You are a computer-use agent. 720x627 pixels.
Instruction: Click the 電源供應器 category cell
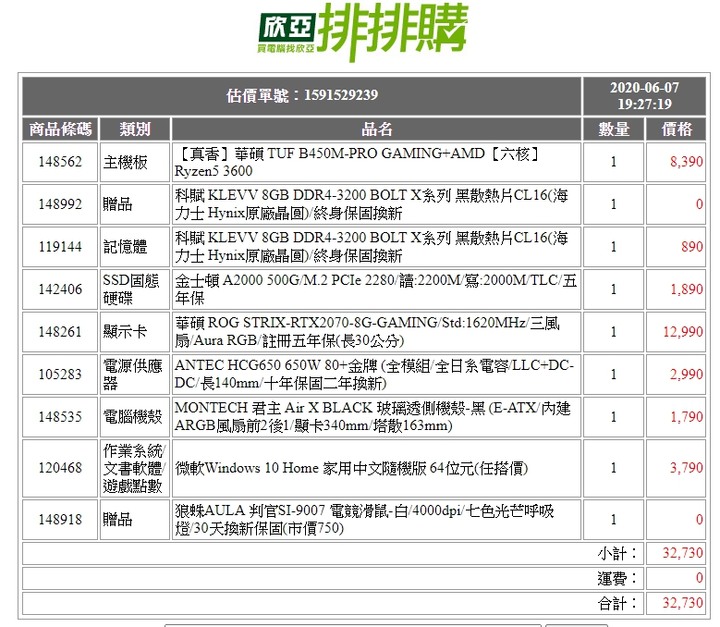pyautogui.click(x=135, y=374)
